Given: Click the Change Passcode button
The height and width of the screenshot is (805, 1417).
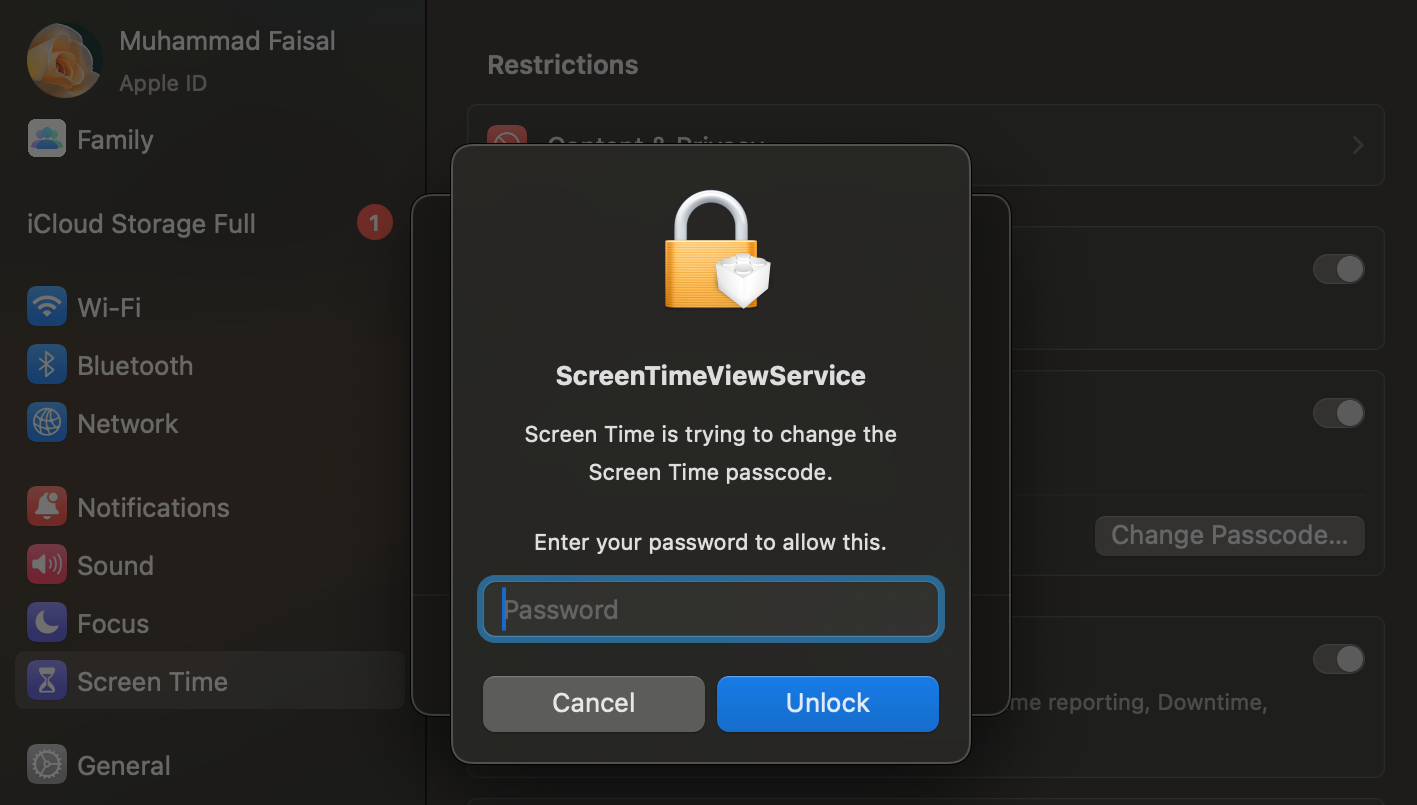Looking at the screenshot, I should click(1229, 535).
